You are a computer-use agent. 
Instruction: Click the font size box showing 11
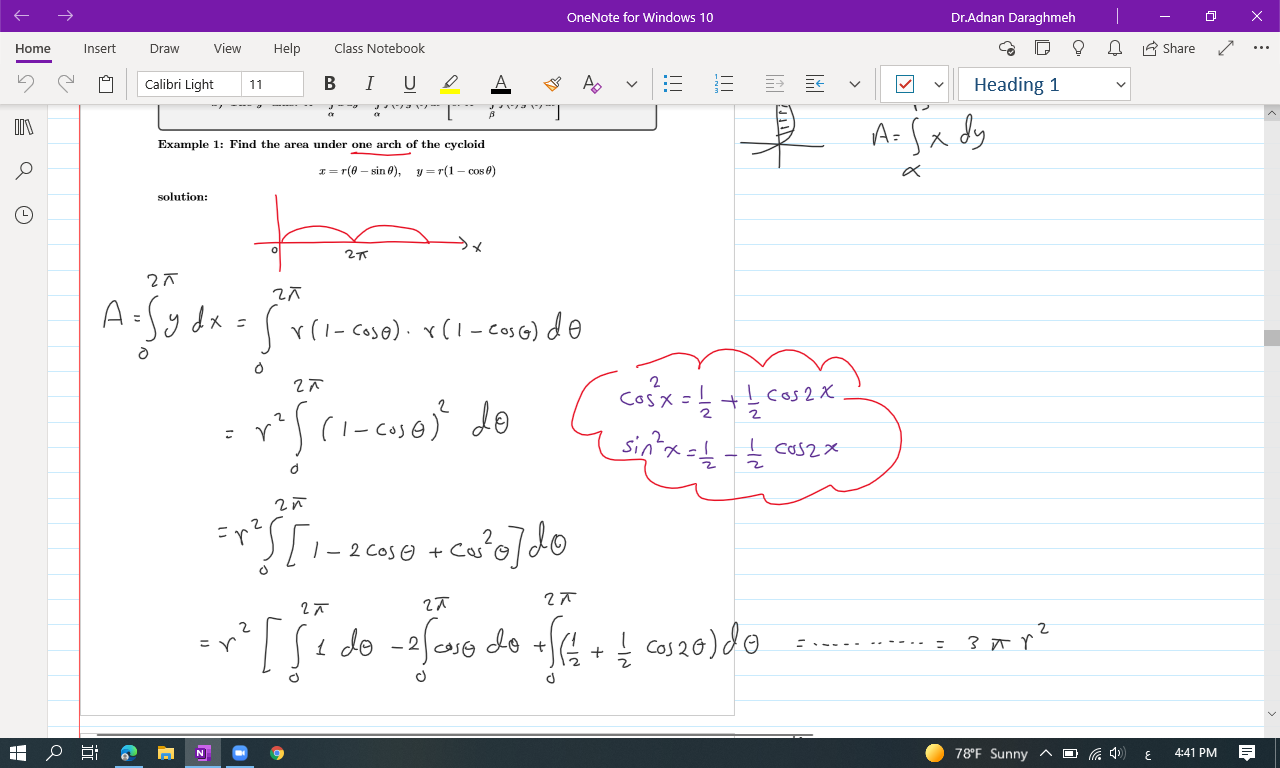272,85
